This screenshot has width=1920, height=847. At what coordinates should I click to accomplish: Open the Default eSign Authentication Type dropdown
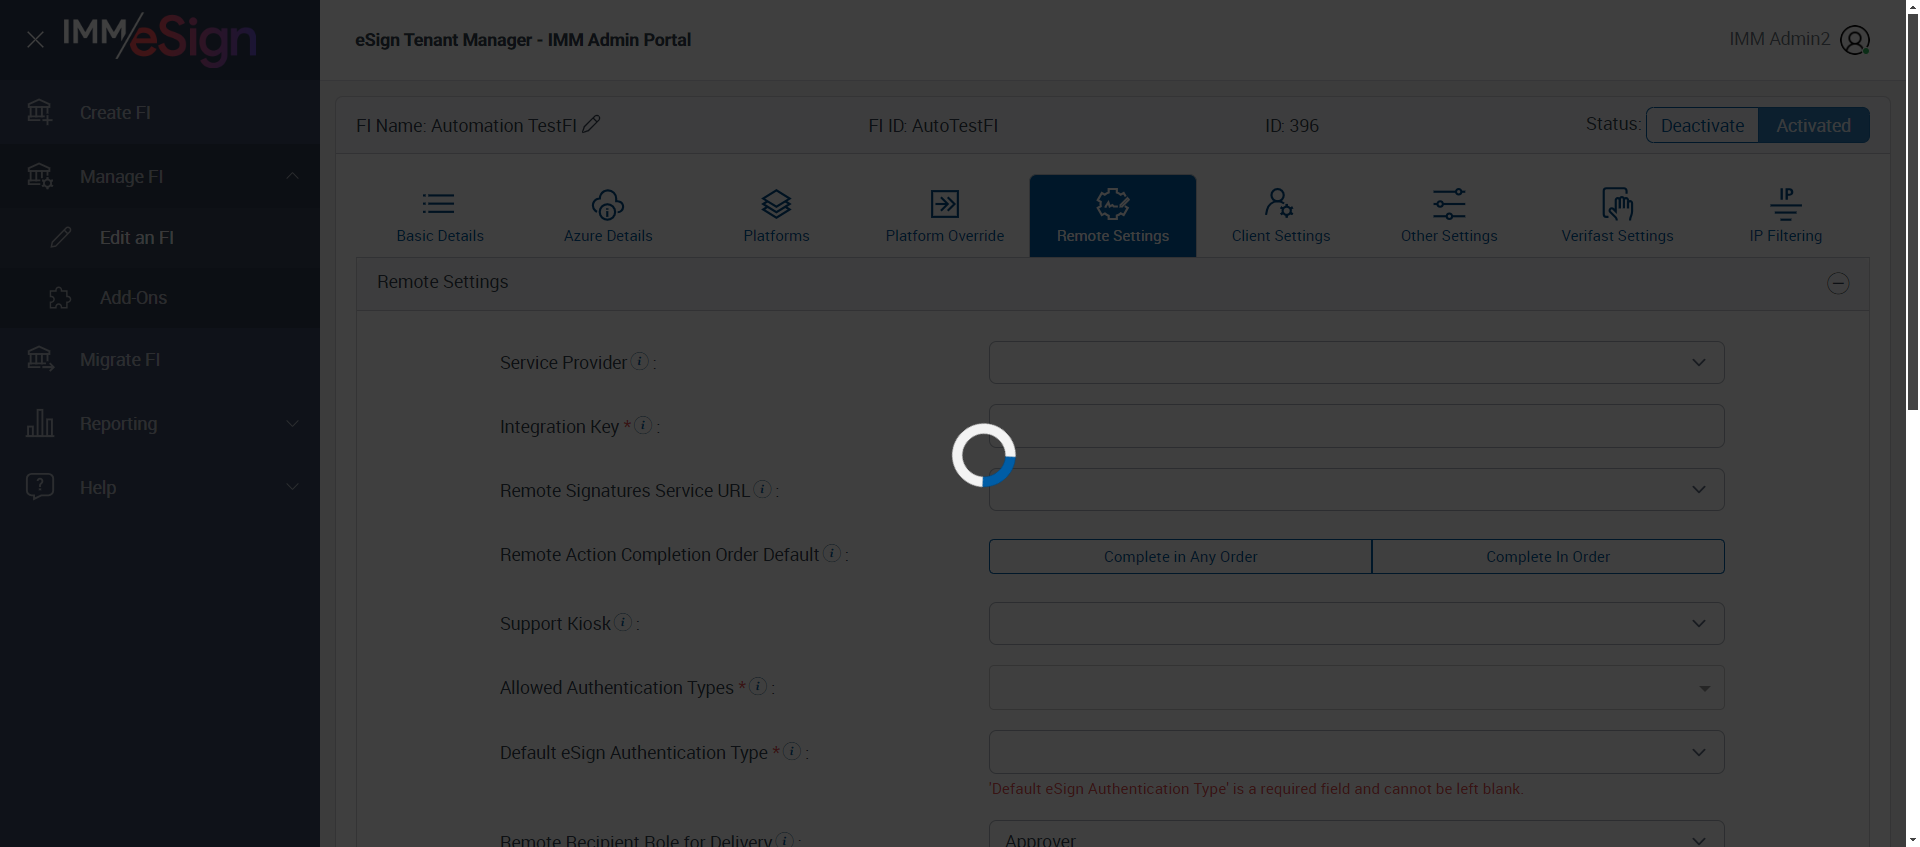(1357, 752)
